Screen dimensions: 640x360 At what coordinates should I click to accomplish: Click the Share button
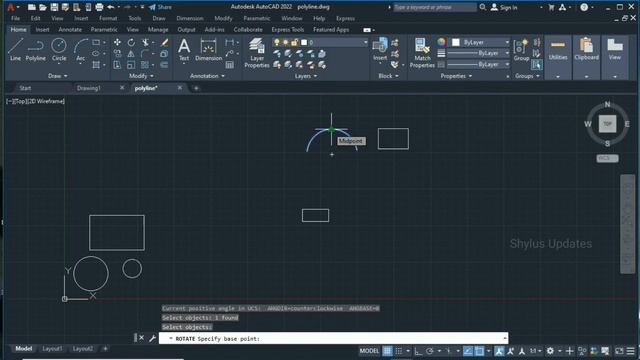click(x=160, y=7)
